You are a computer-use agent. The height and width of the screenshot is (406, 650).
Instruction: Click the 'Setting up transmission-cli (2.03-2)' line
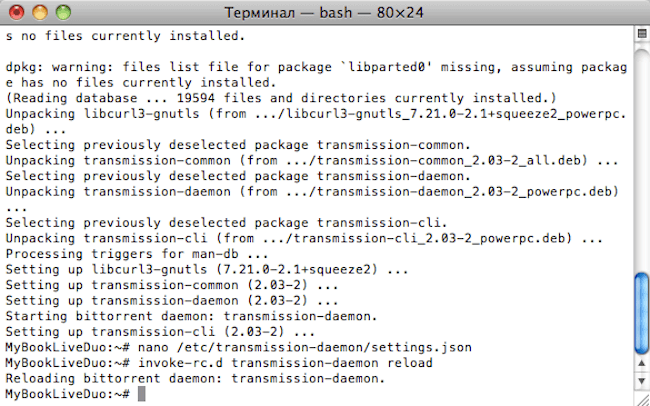click(160, 332)
